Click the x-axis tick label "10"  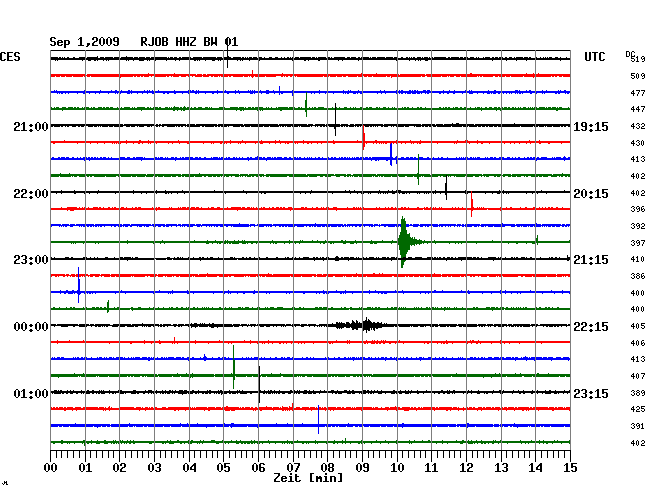(397, 468)
